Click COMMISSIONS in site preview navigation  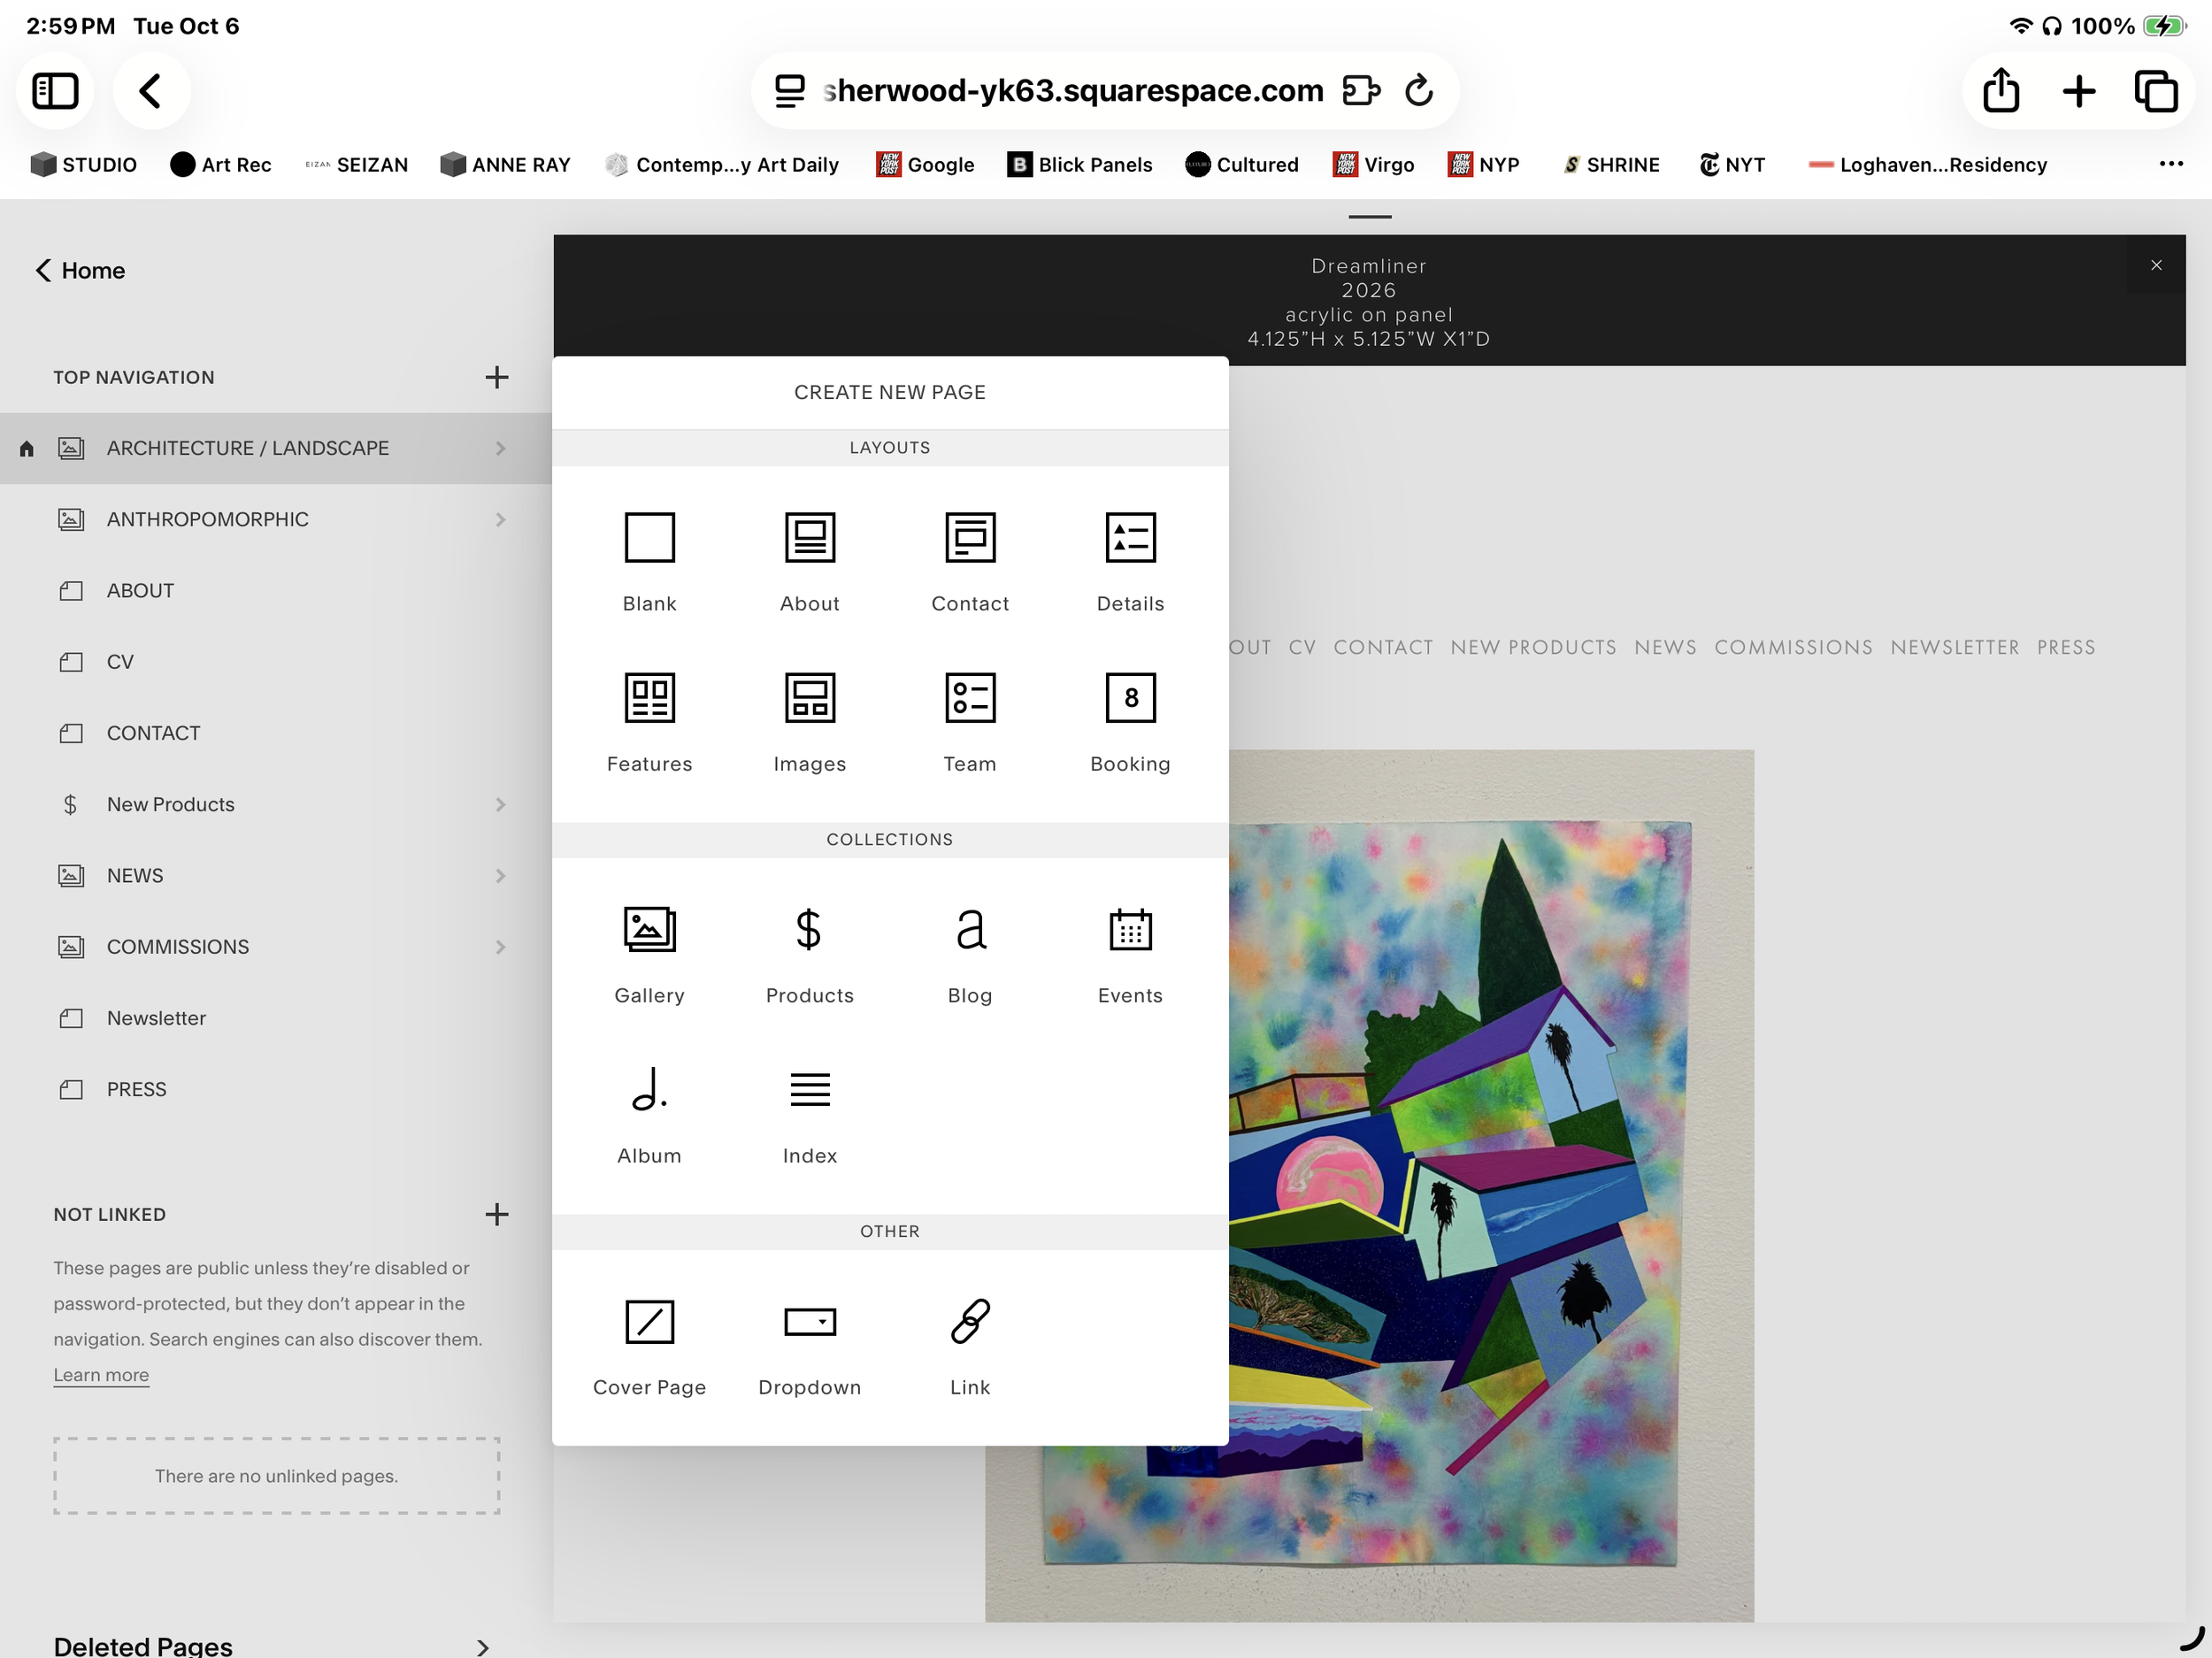tap(1793, 647)
